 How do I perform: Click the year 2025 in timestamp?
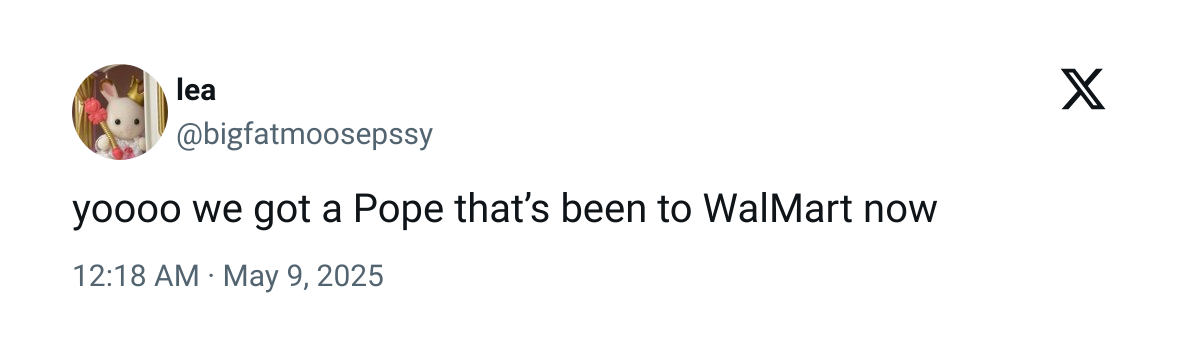(350, 276)
